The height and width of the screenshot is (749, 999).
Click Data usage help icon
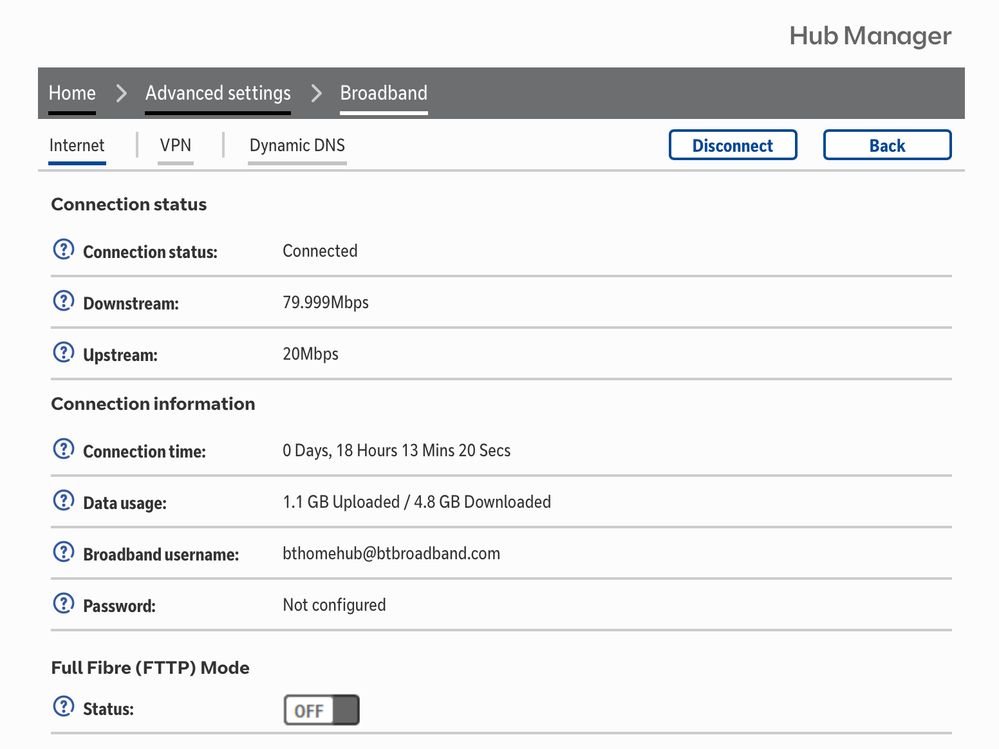[63, 500]
